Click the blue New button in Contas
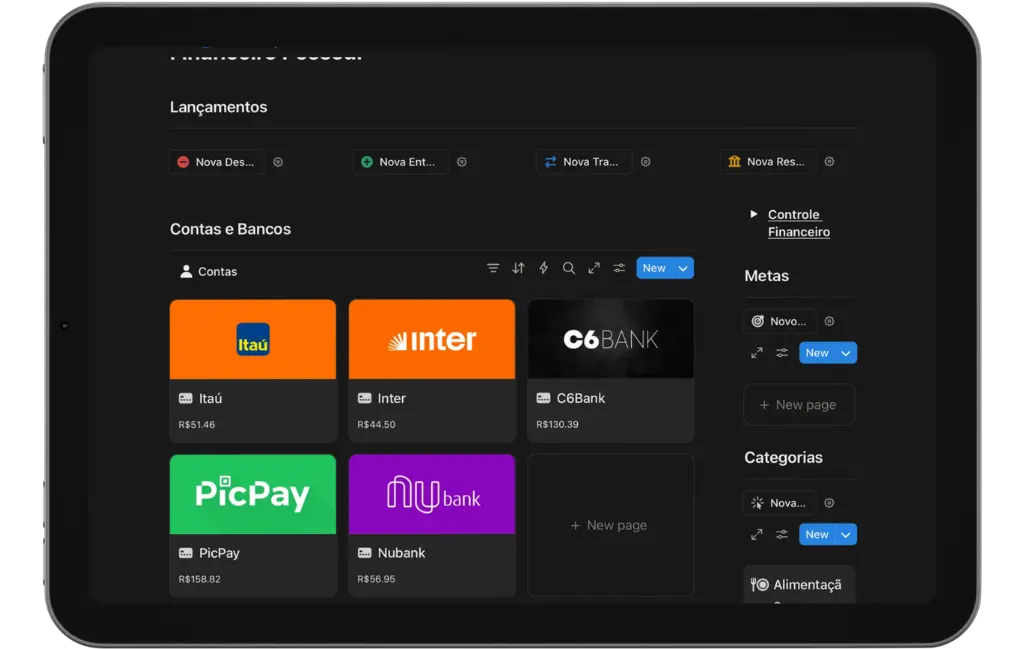 [x=654, y=268]
